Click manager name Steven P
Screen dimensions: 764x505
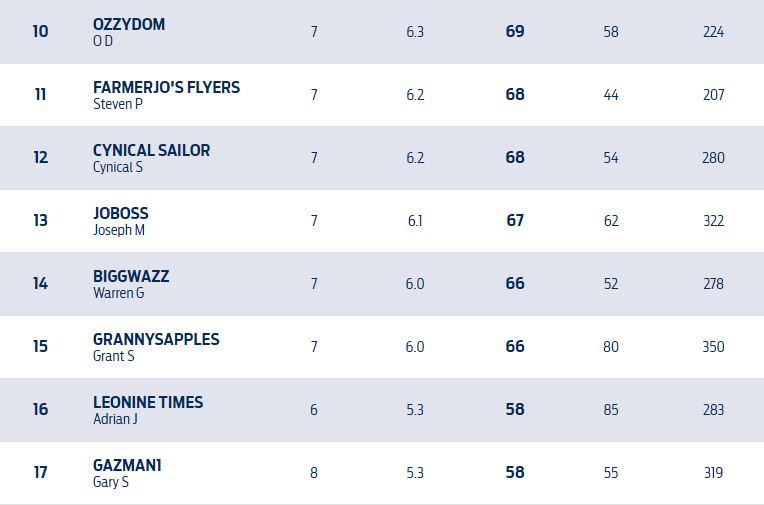(118, 104)
